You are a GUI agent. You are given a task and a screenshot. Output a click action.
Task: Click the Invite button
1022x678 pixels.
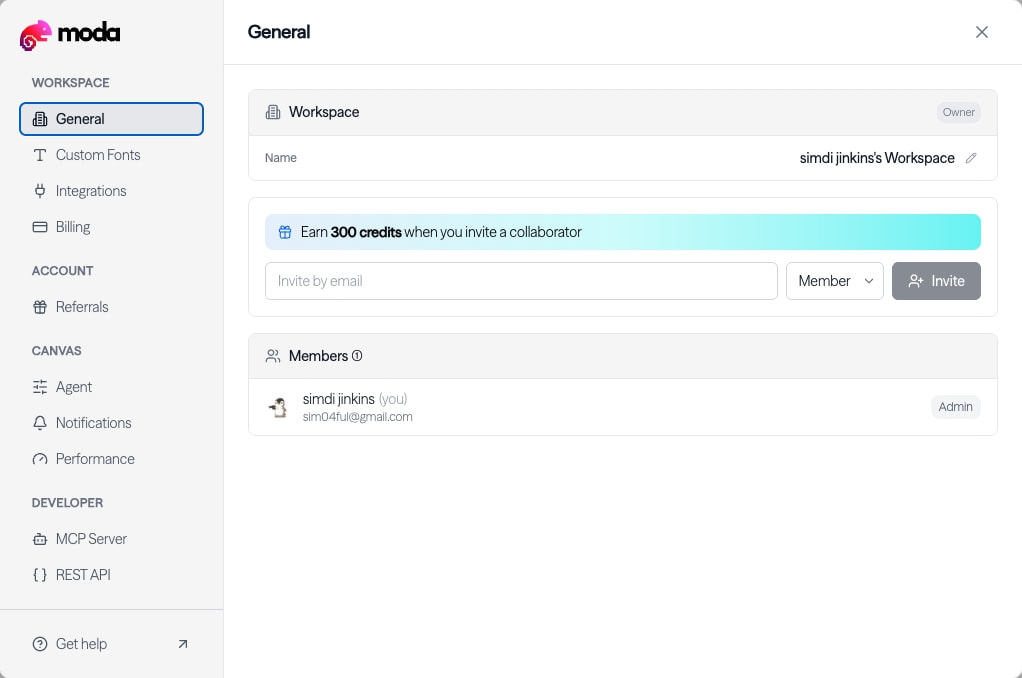pos(936,281)
